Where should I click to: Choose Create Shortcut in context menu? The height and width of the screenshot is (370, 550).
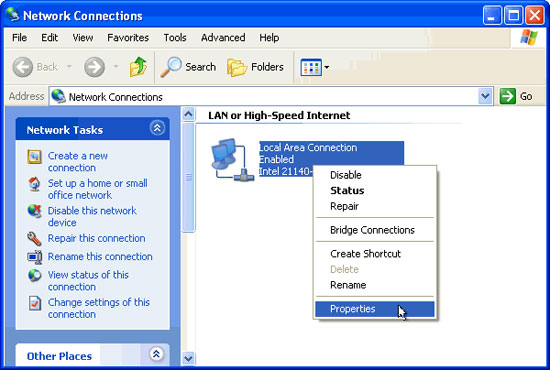pyautogui.click(x=375, y=254)
